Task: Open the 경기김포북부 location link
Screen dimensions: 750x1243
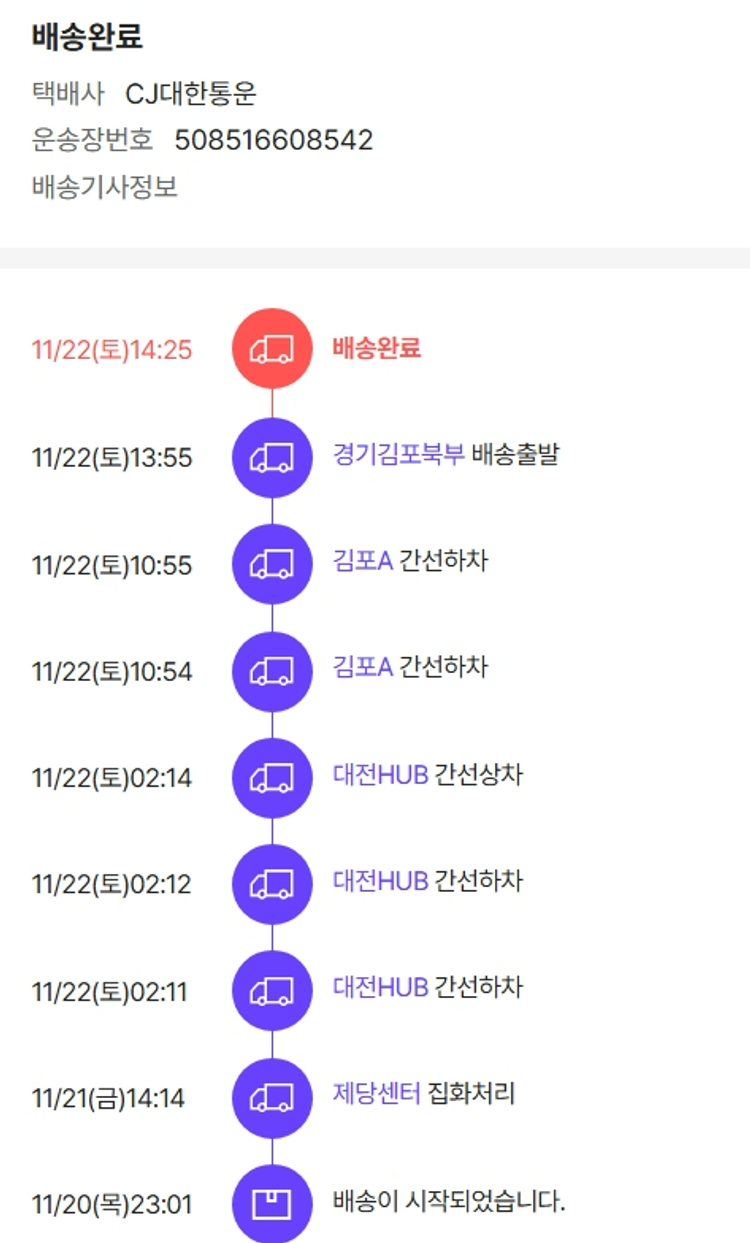Action: (x=398, y=454)
